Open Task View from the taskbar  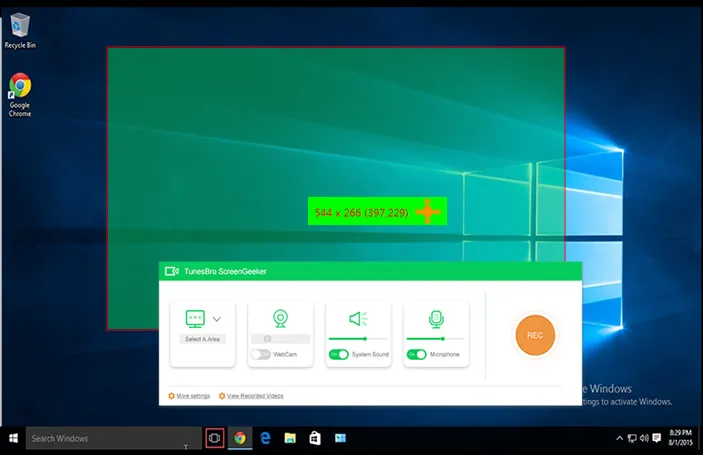213,438
